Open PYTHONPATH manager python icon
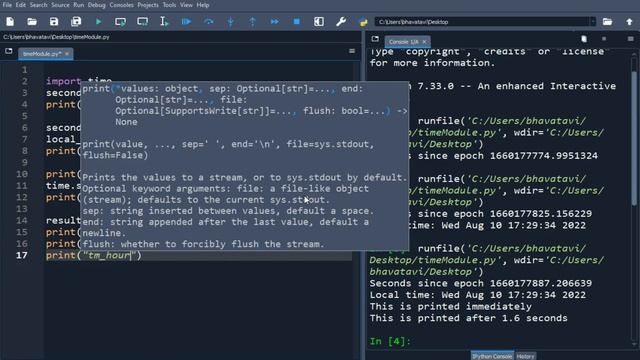 click(363, 22)
